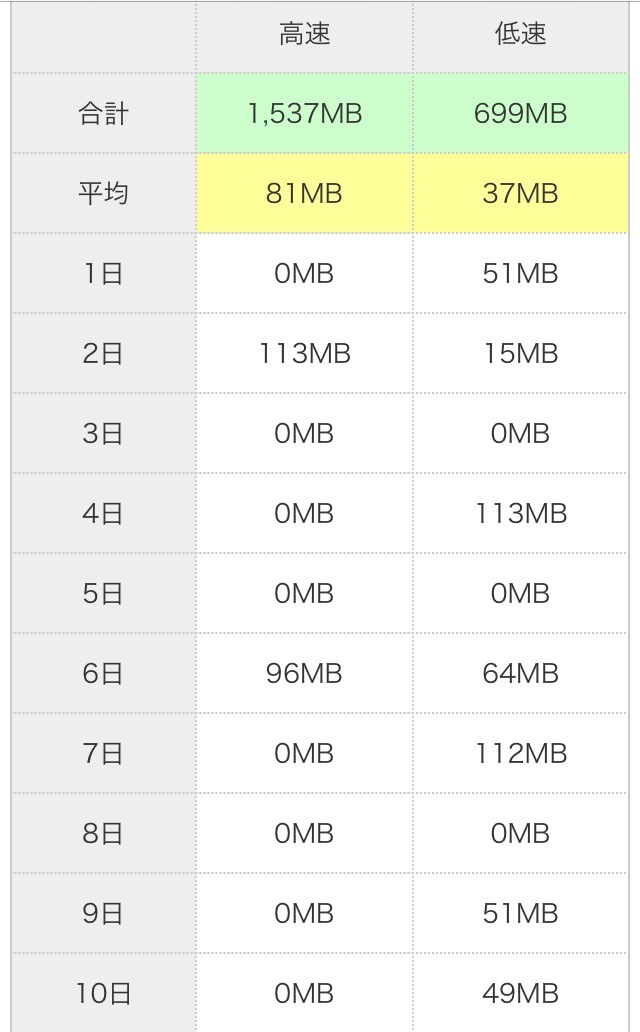Click the 51MB value in 9日 row
The image size is (640, 1032).
click(x=520, y=913)
